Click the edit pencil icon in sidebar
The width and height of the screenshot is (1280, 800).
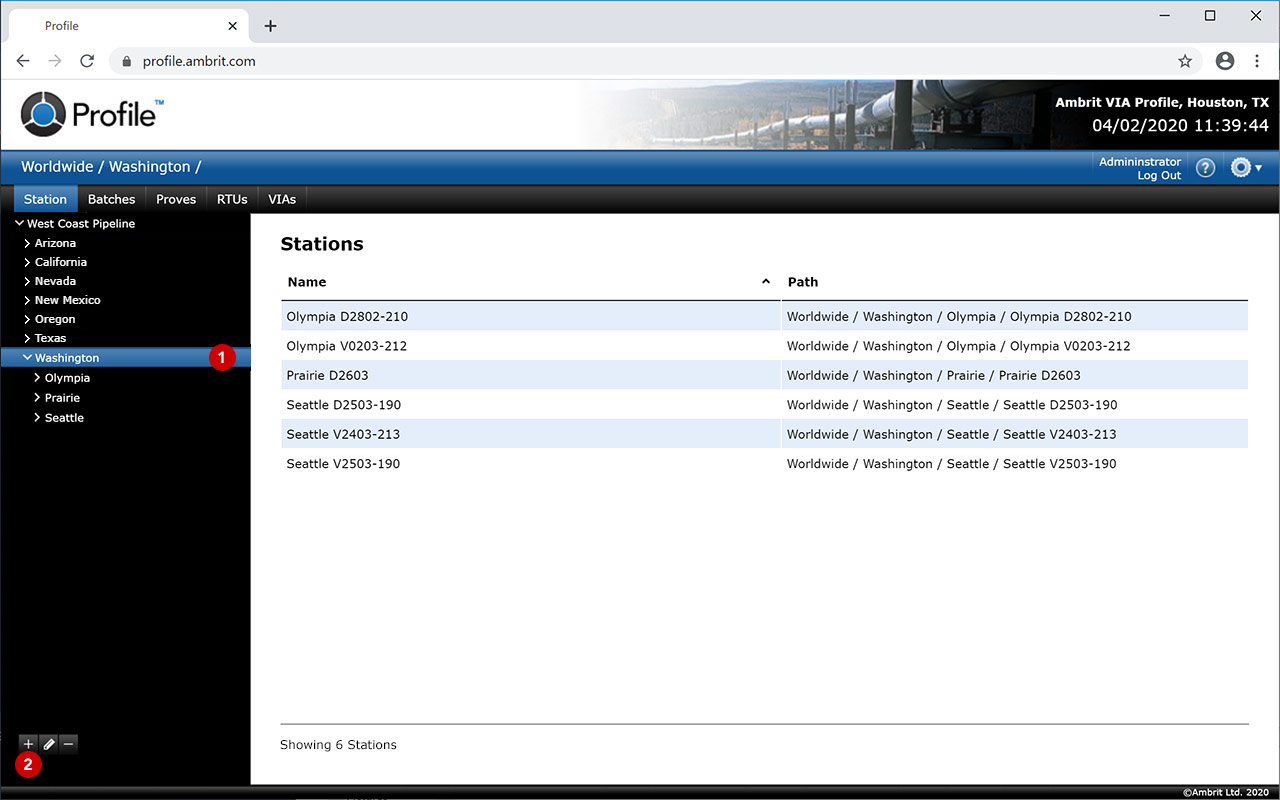point(48,744)
